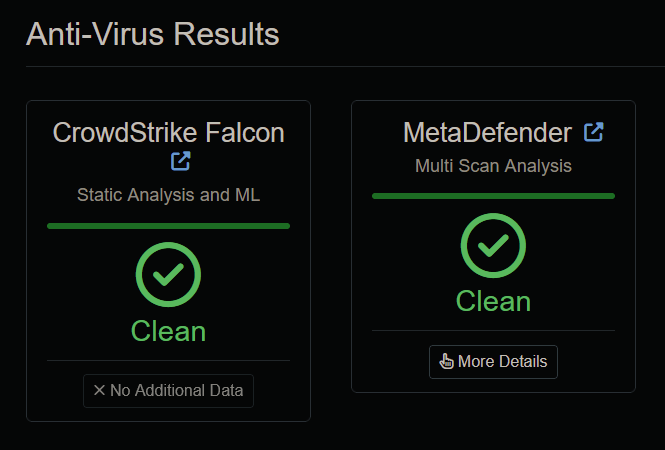
Task: Click the CrowdStrike Falcon green checkmark circle
Action: click(x=168, y=275)
